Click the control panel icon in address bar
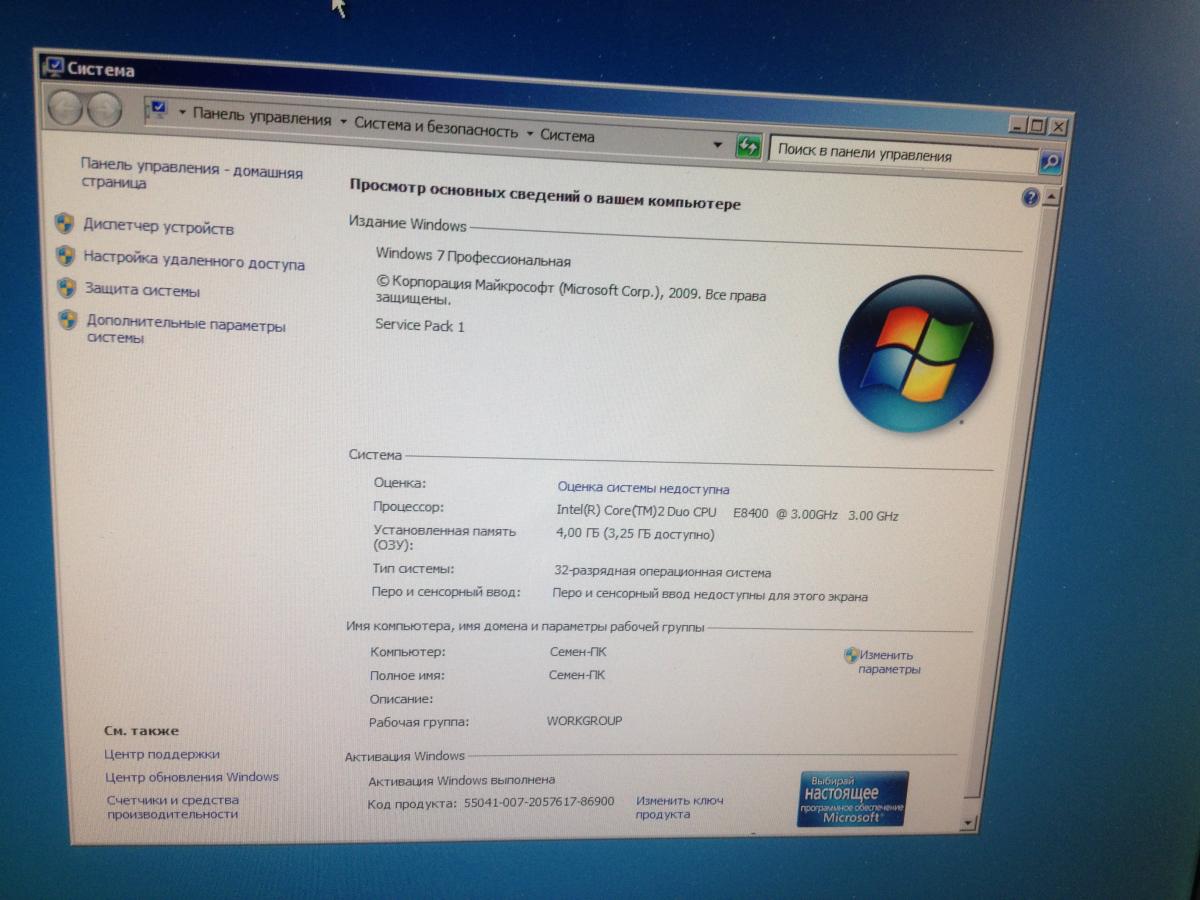This screenshot has height=900, width=1200. (x=157, y=109)
